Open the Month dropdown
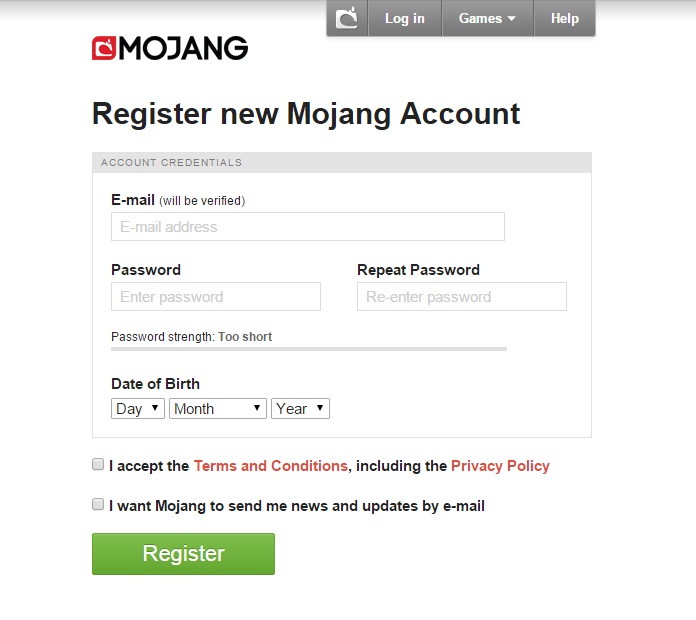 coord(217,408)
